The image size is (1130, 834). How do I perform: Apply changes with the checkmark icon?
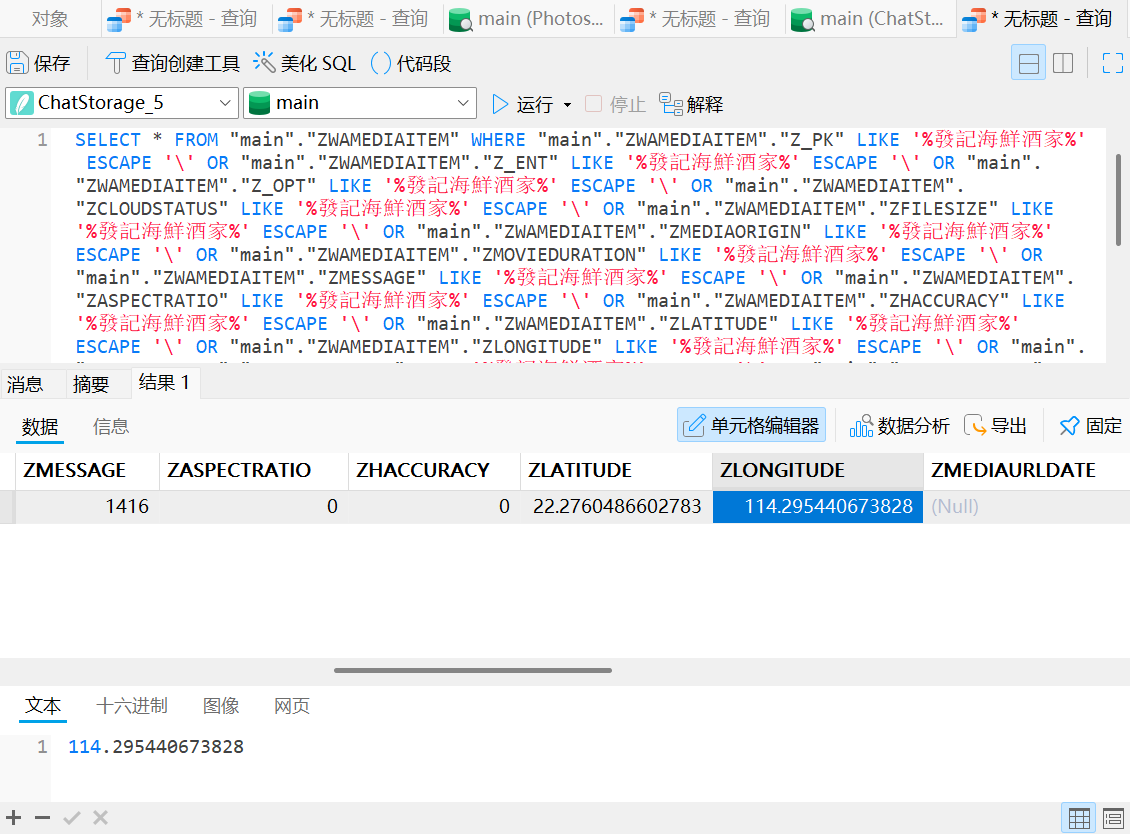[x=71, y=817]
